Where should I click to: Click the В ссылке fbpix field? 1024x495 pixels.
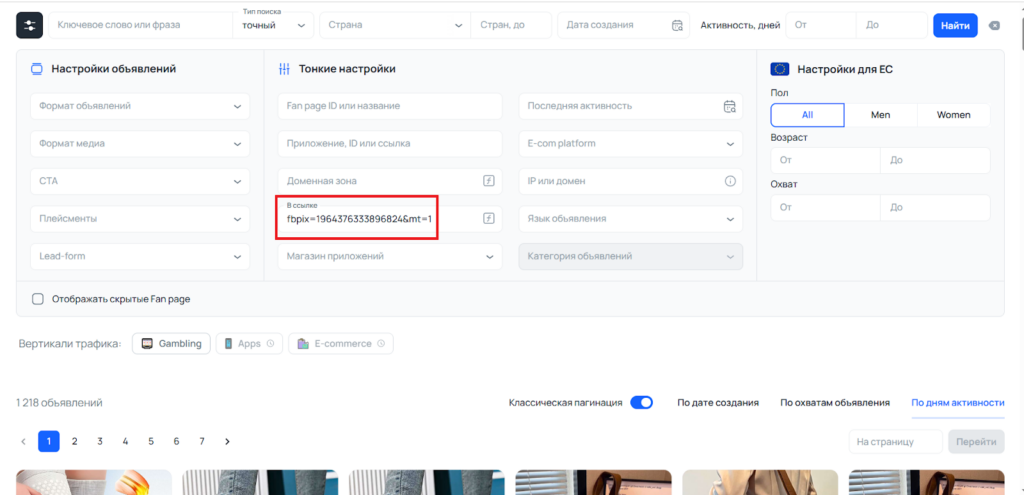click(x=390, y=219)
